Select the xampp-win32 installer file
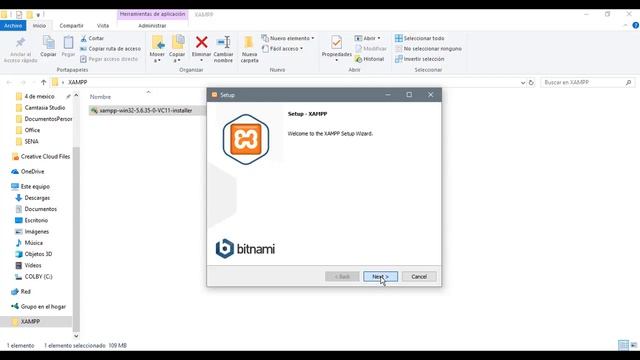Viewport: 640px width, 360px height. (146, 110)
